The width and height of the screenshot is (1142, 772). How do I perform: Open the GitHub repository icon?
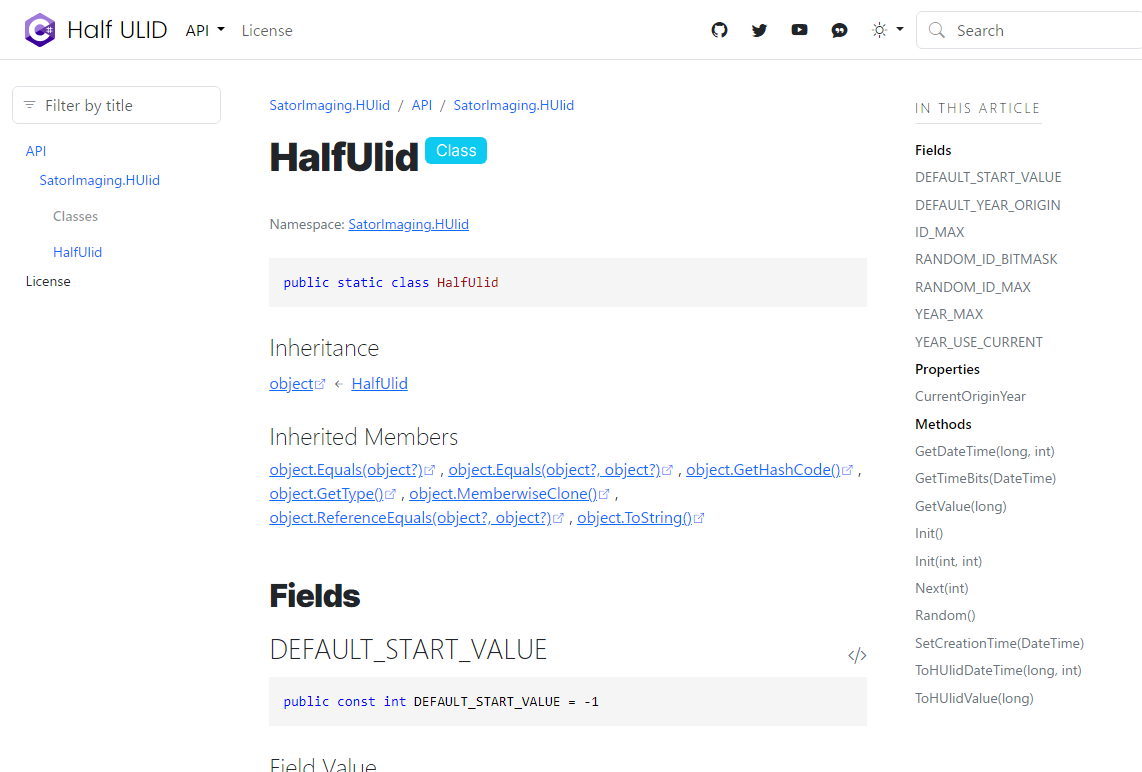click(x=720, y=30)
